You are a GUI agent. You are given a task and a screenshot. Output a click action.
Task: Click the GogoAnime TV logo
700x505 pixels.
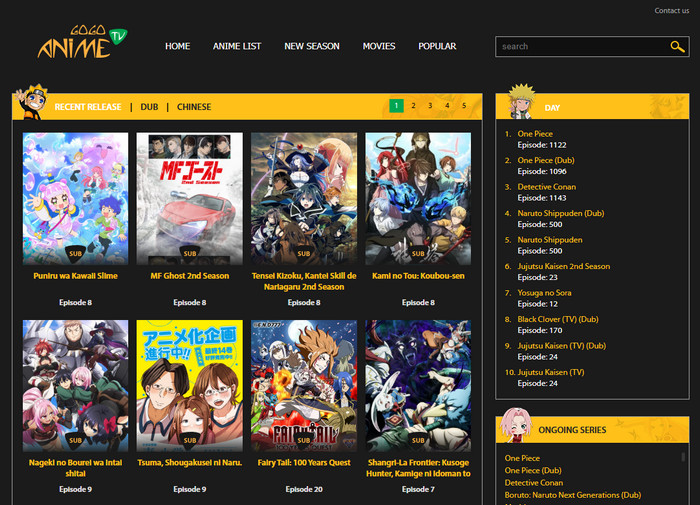(x=83, y=42)
